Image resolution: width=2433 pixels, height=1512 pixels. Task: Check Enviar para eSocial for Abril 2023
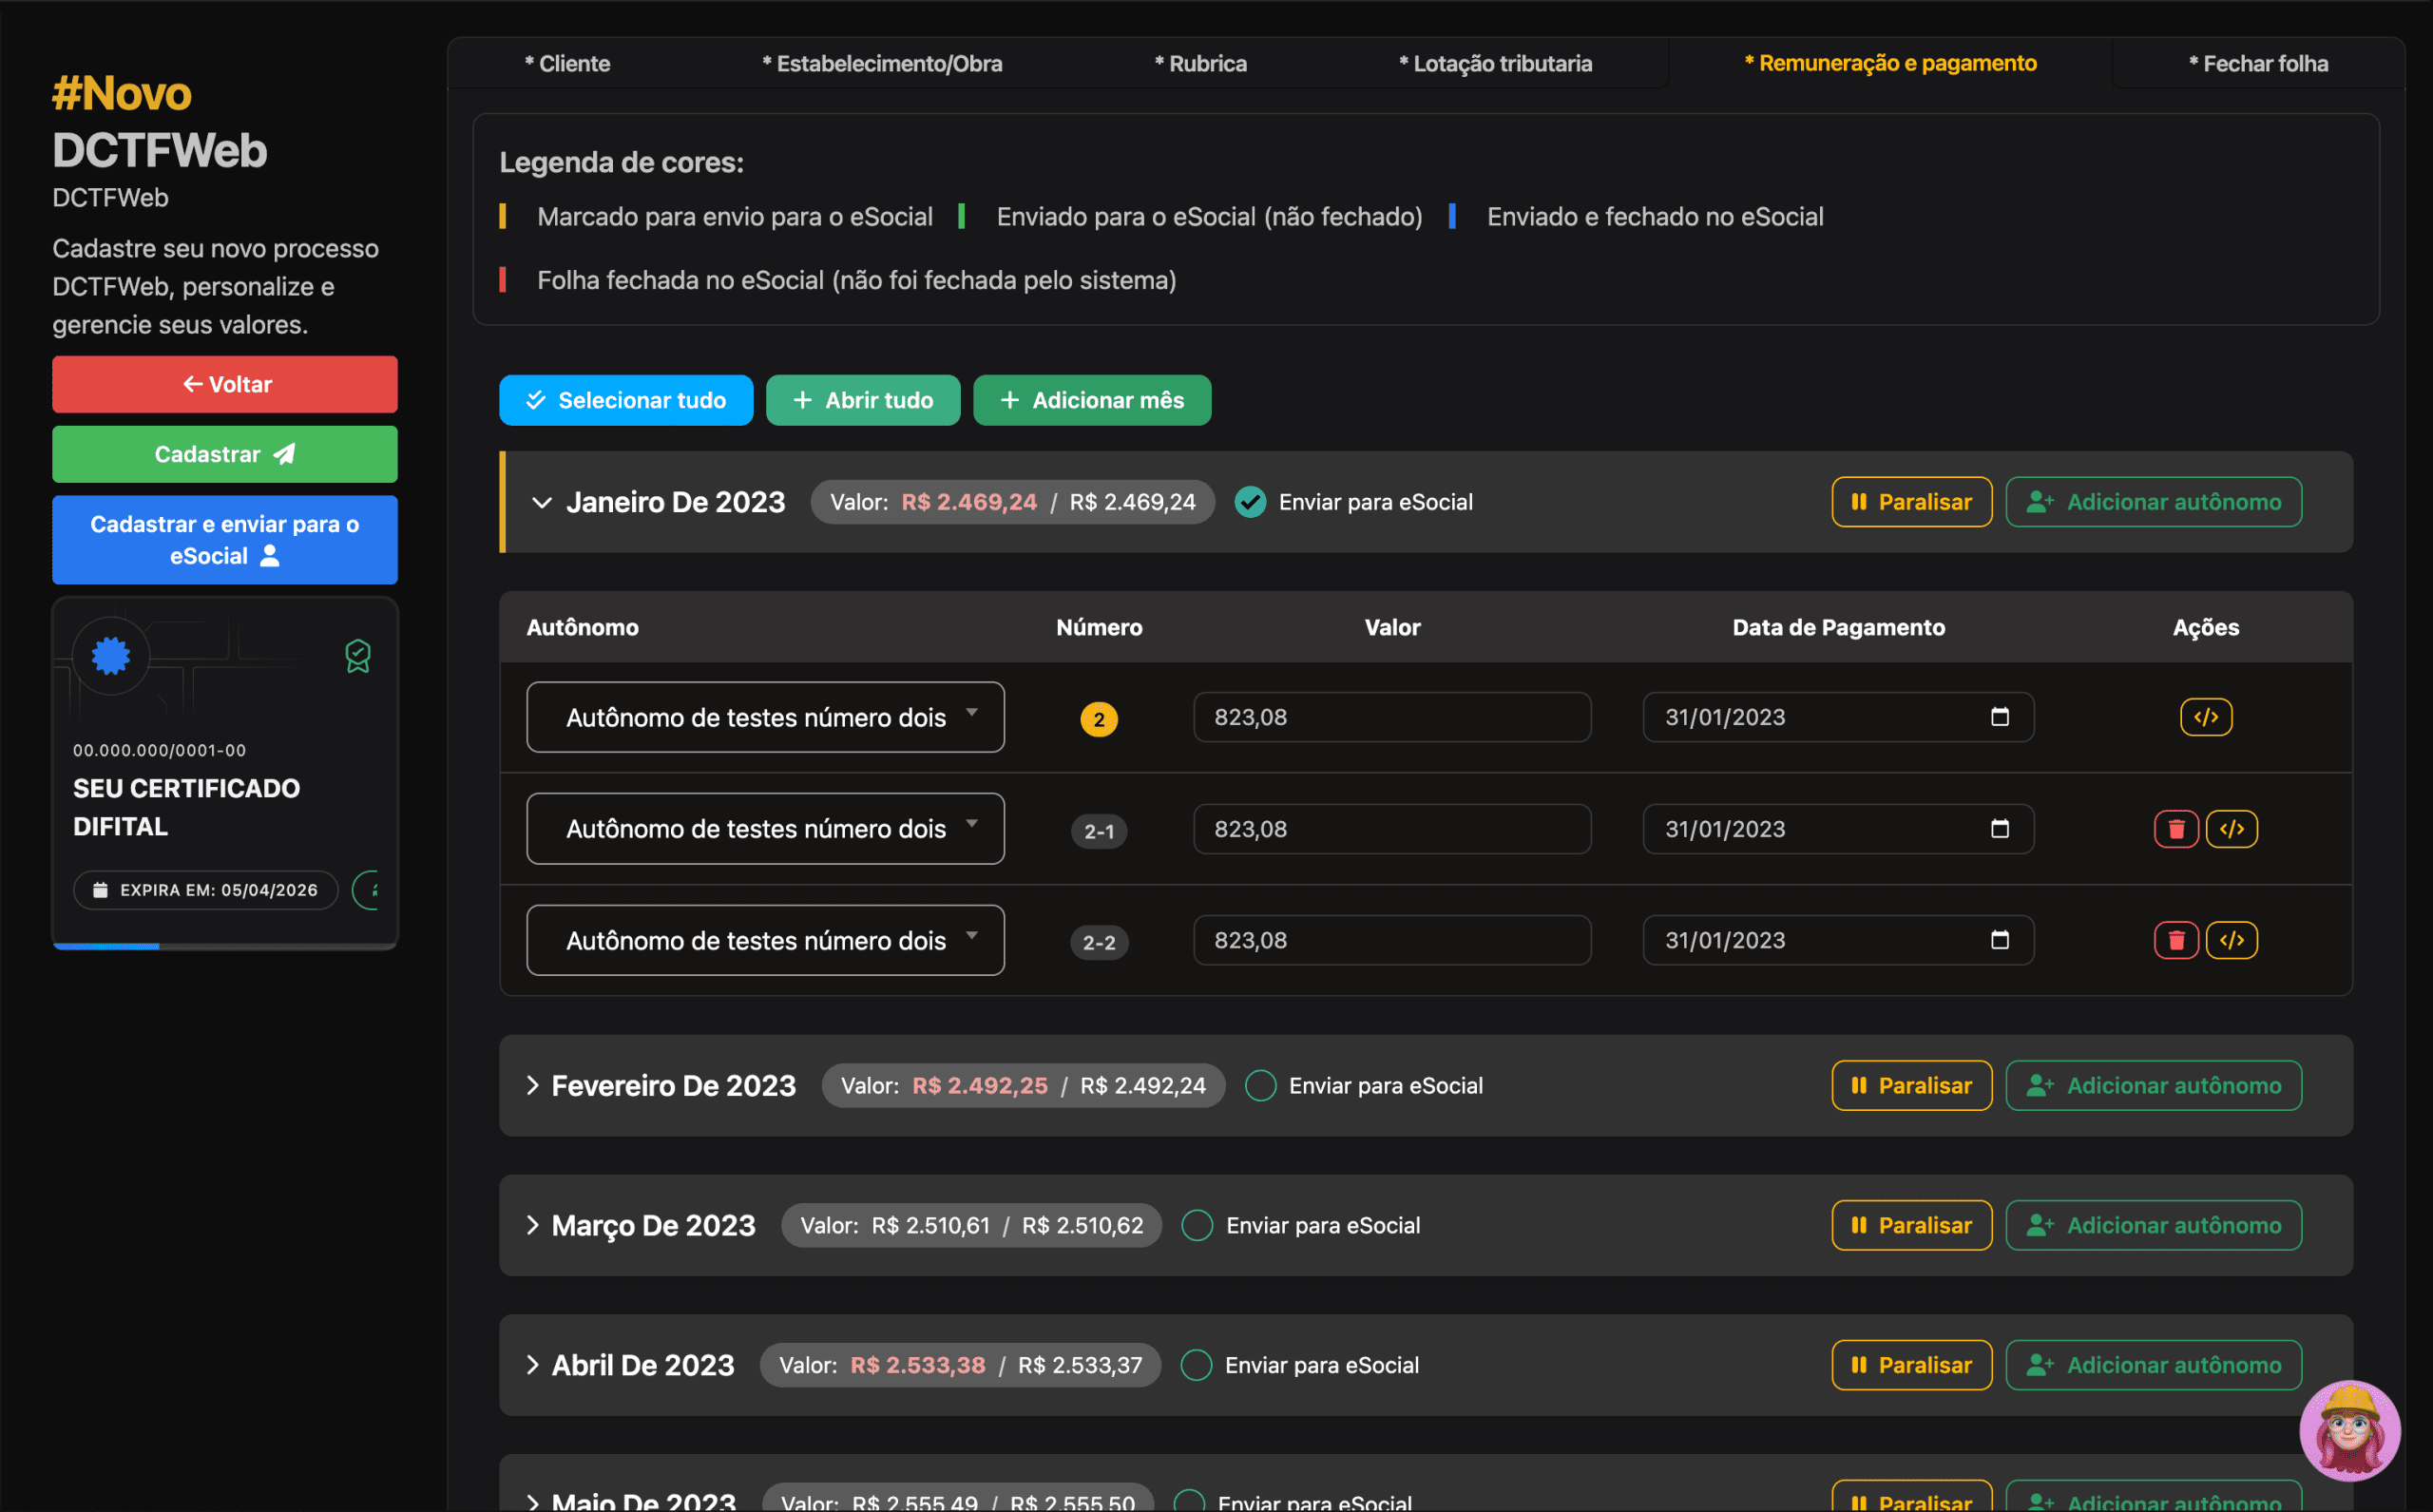pyautogui.click(x=1196, y=1365)
